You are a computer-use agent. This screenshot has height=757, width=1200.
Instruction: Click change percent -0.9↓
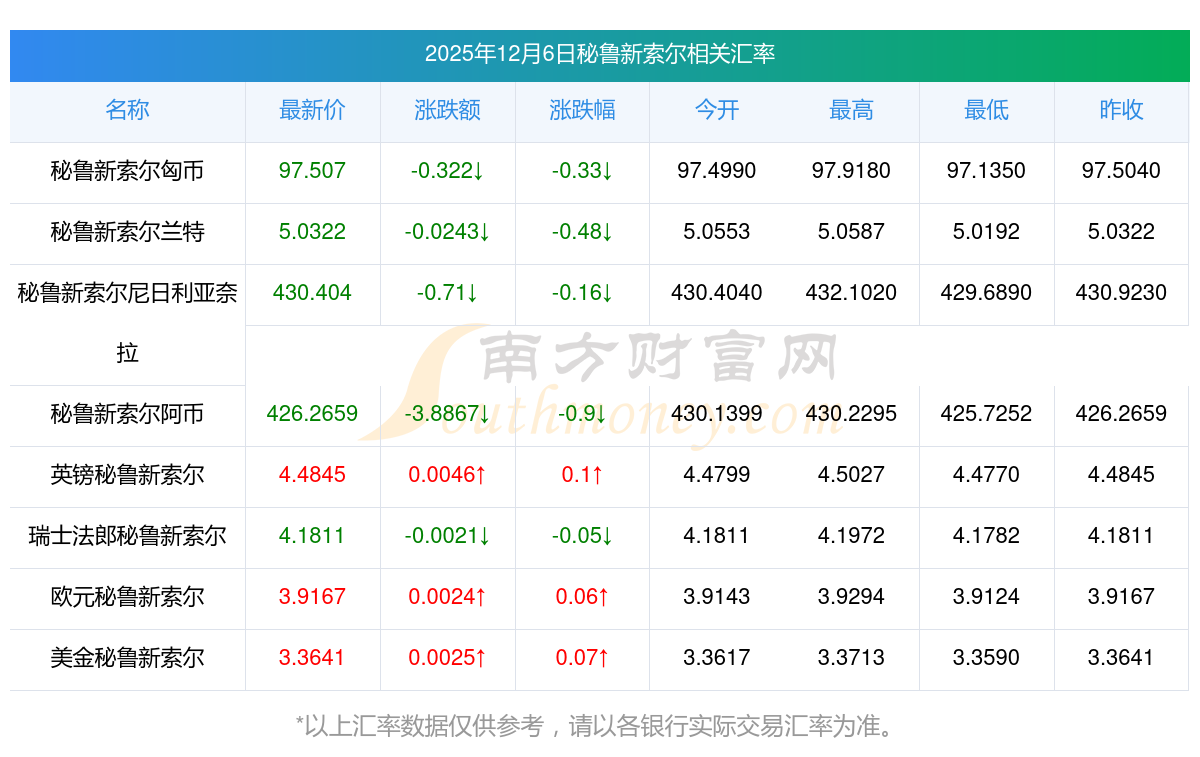582,414
